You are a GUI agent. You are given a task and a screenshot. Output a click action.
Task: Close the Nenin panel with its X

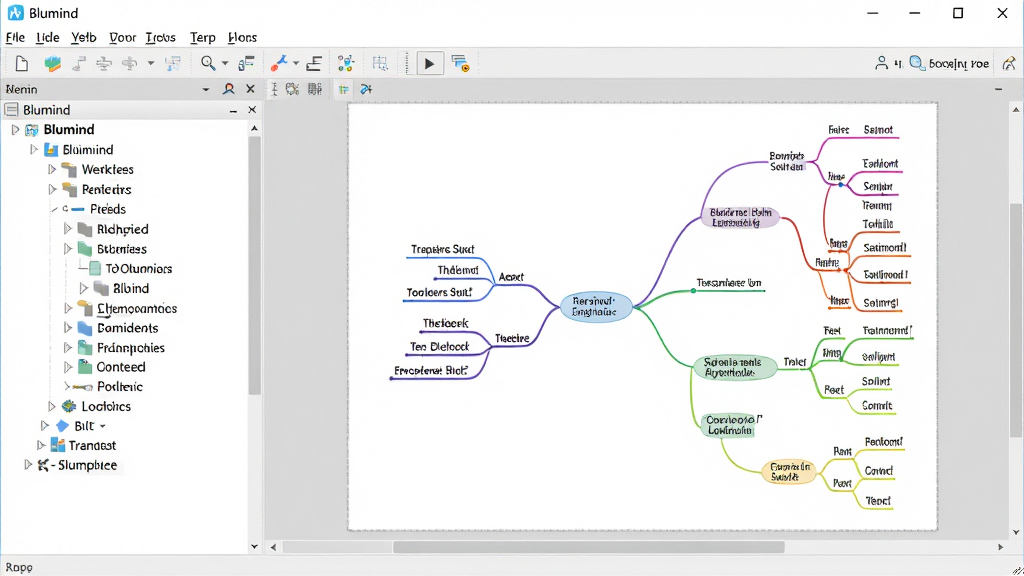pyautogui.click(x=250, y=89)
